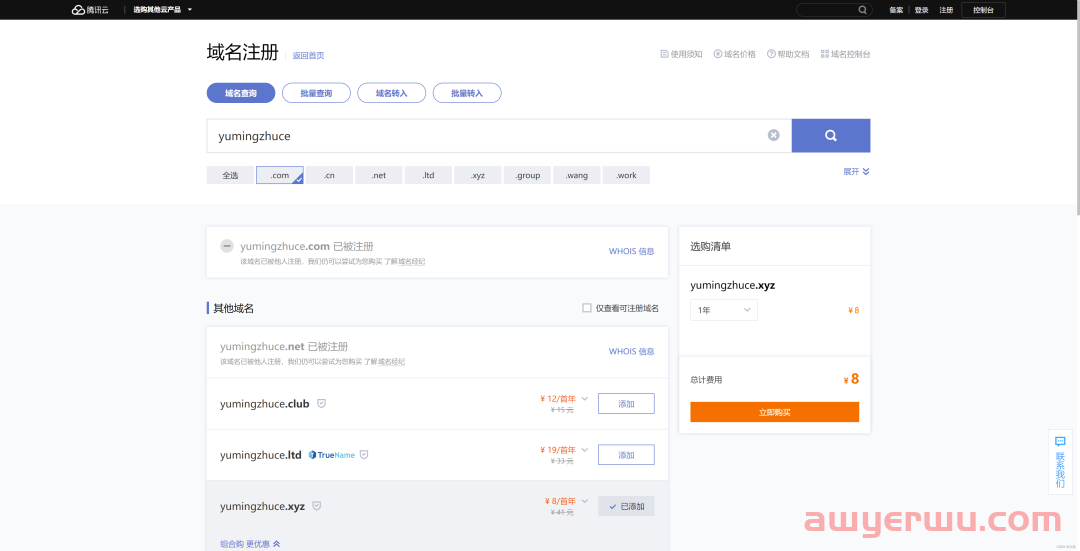This screenshot has width=1080, height=551.
Task: Toggle the .group suffix filter
Action: [528, 175]
